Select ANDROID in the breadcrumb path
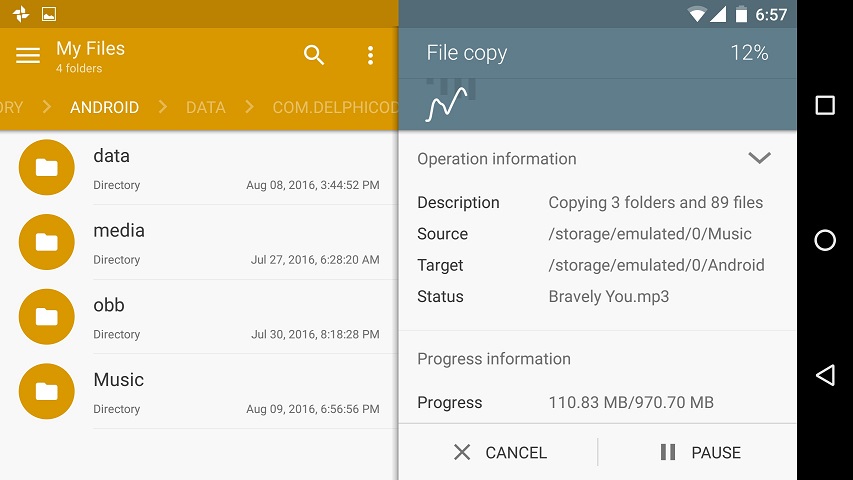This screenshot has height=480, width=853. pyautogui.click(x=104, y=108)
